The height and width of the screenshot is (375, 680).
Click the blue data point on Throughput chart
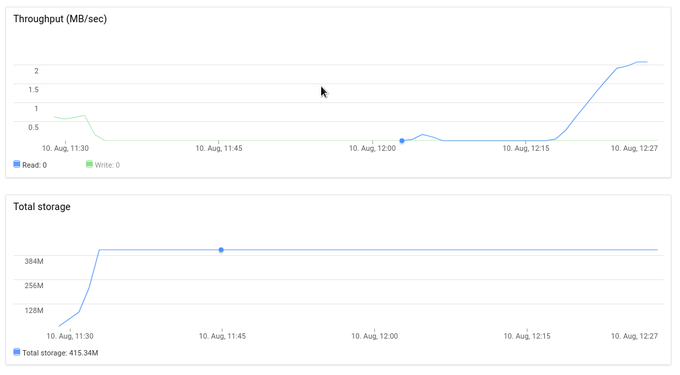(402, 140)
